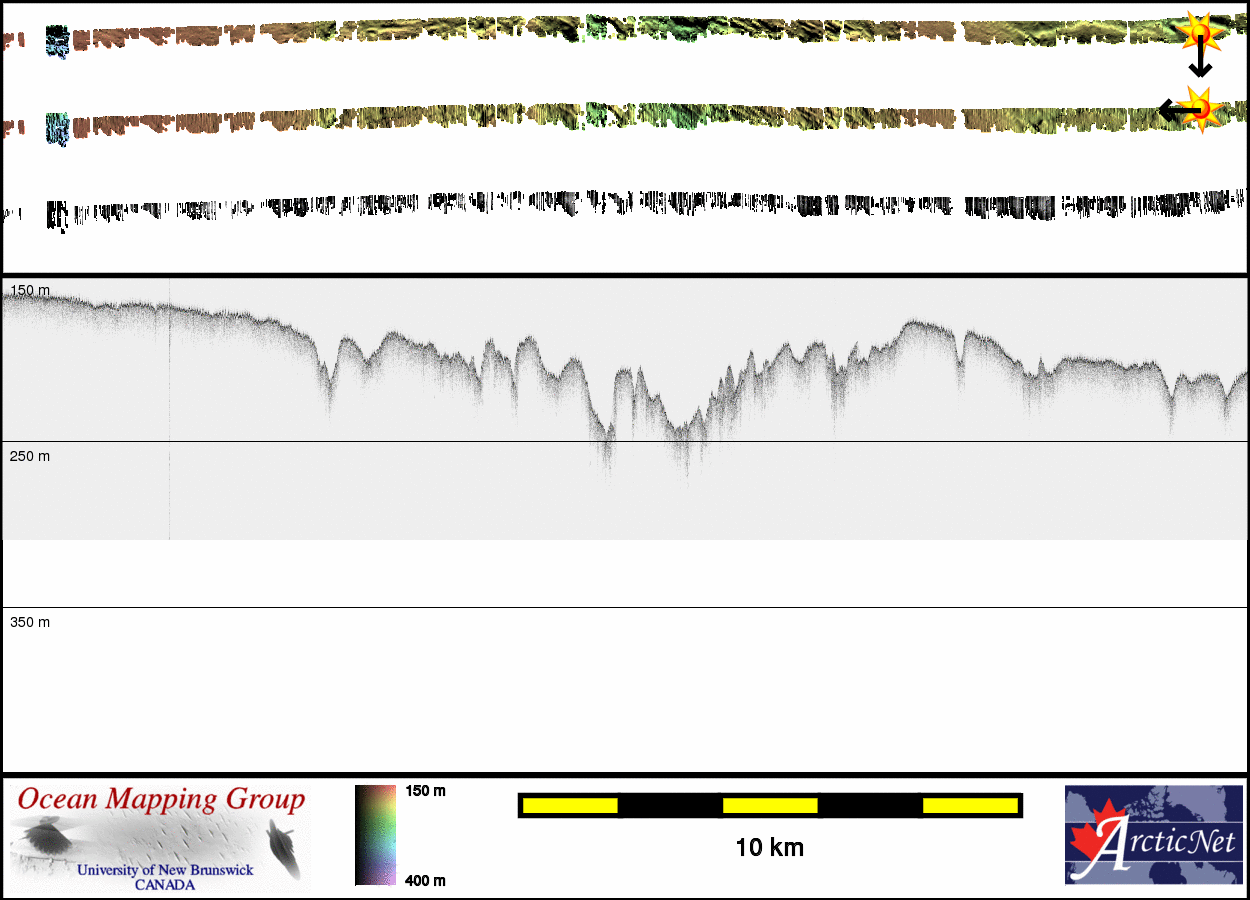
Task: Open the Ocean Mapping Group title link
Action: [x=161, y=800]
